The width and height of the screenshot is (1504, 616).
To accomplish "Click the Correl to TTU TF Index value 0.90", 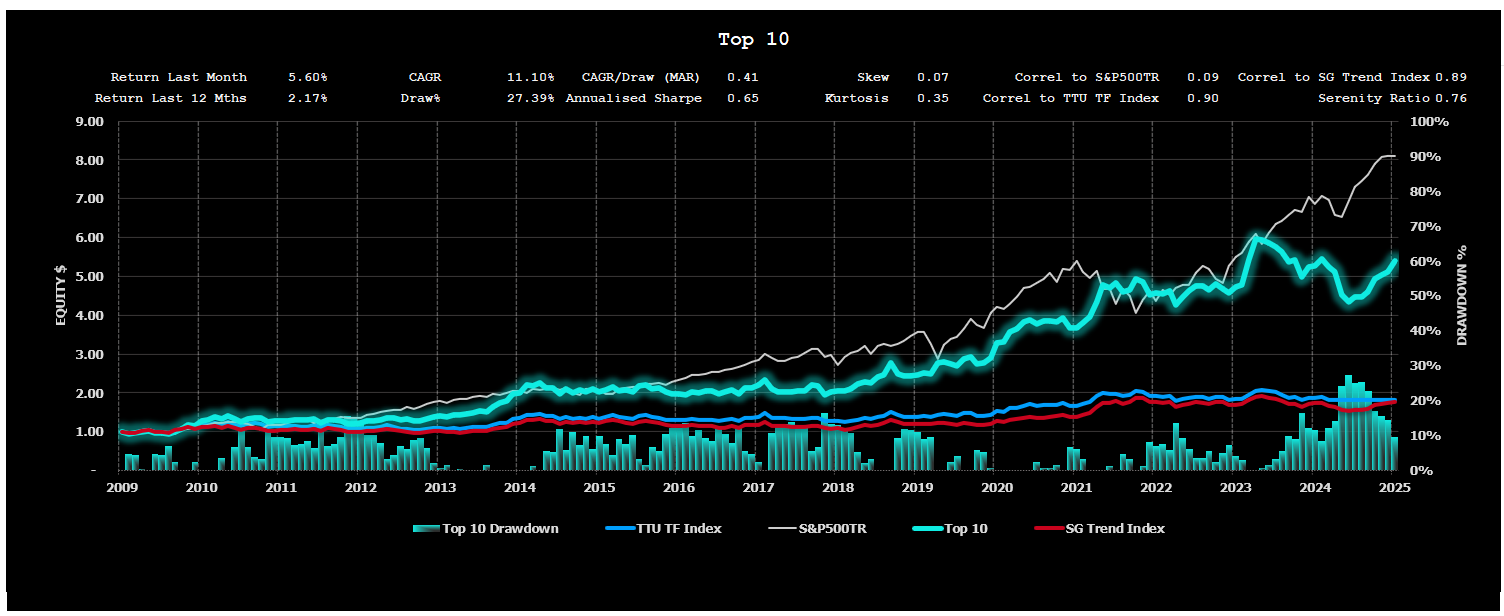I will (x=1202, y=98).
